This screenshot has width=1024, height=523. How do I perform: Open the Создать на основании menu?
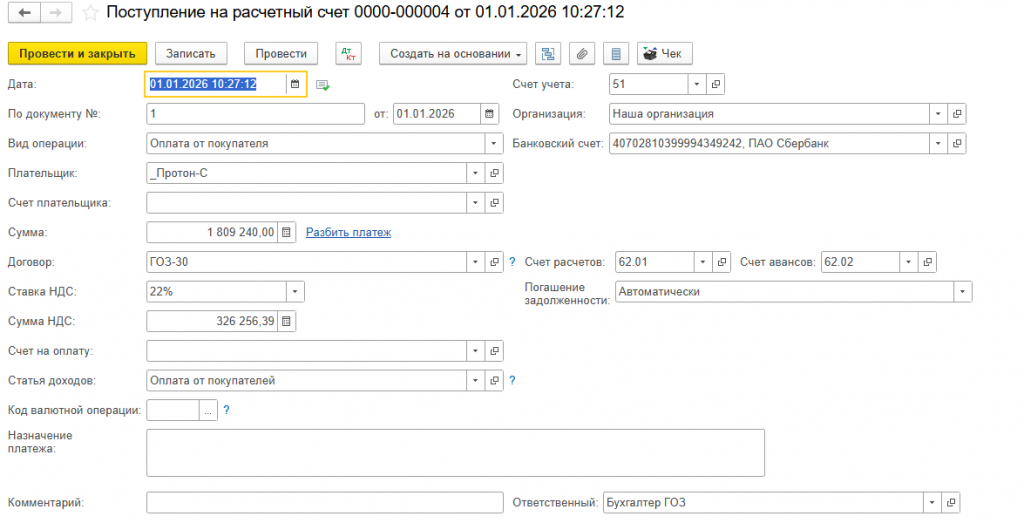453,54
